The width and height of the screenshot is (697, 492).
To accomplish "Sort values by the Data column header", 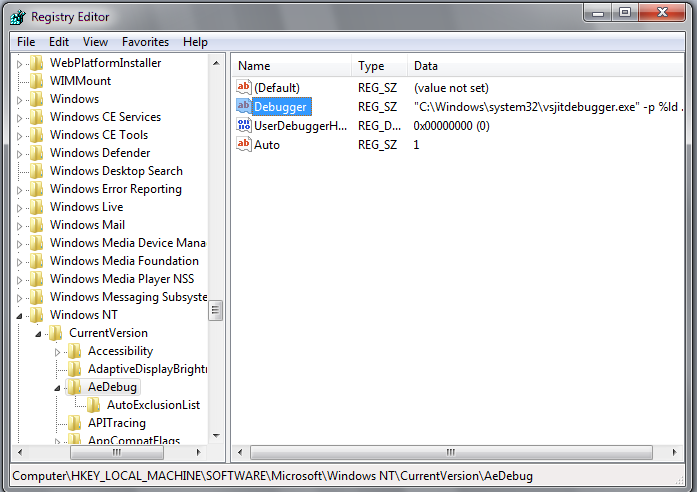I will tap(545, 66).
